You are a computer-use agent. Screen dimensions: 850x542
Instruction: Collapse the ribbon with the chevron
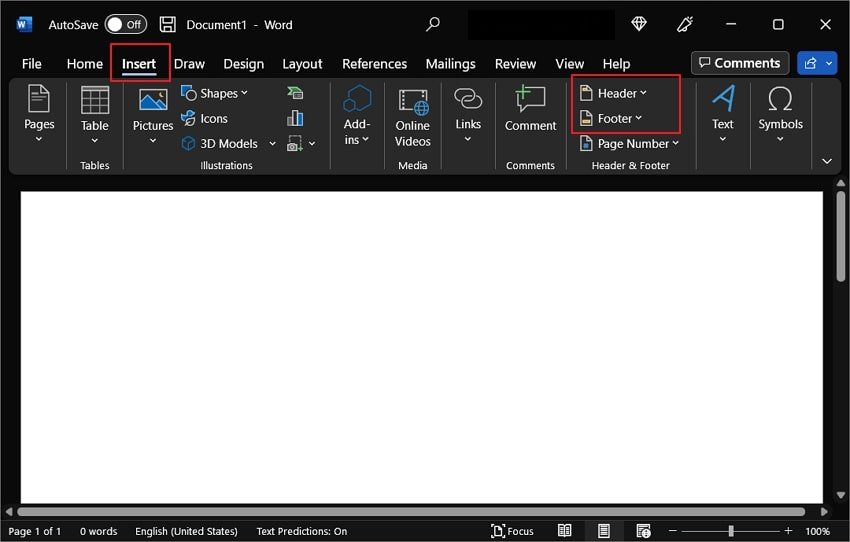pos(827,161)
